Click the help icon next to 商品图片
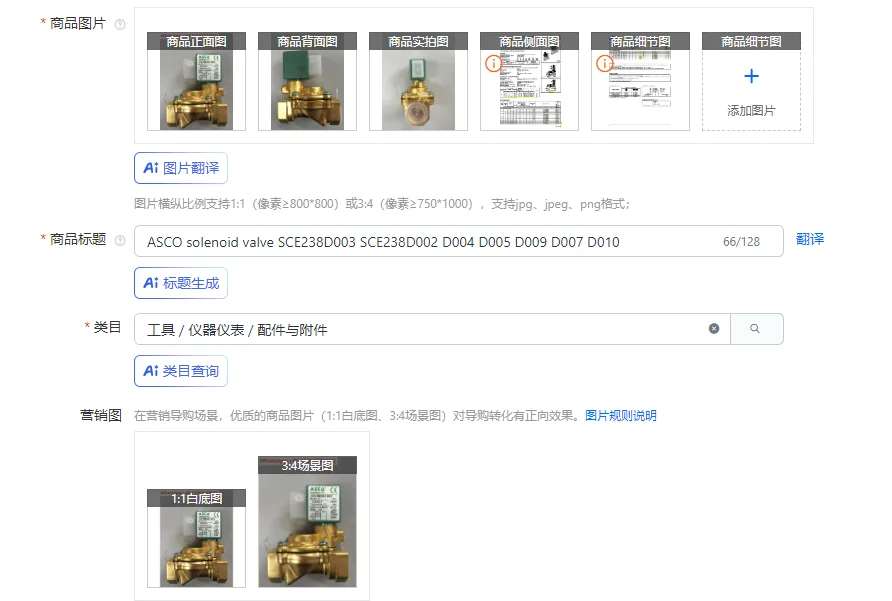The height and width of the screenshot is (601, 892). [x=120, y=24]
